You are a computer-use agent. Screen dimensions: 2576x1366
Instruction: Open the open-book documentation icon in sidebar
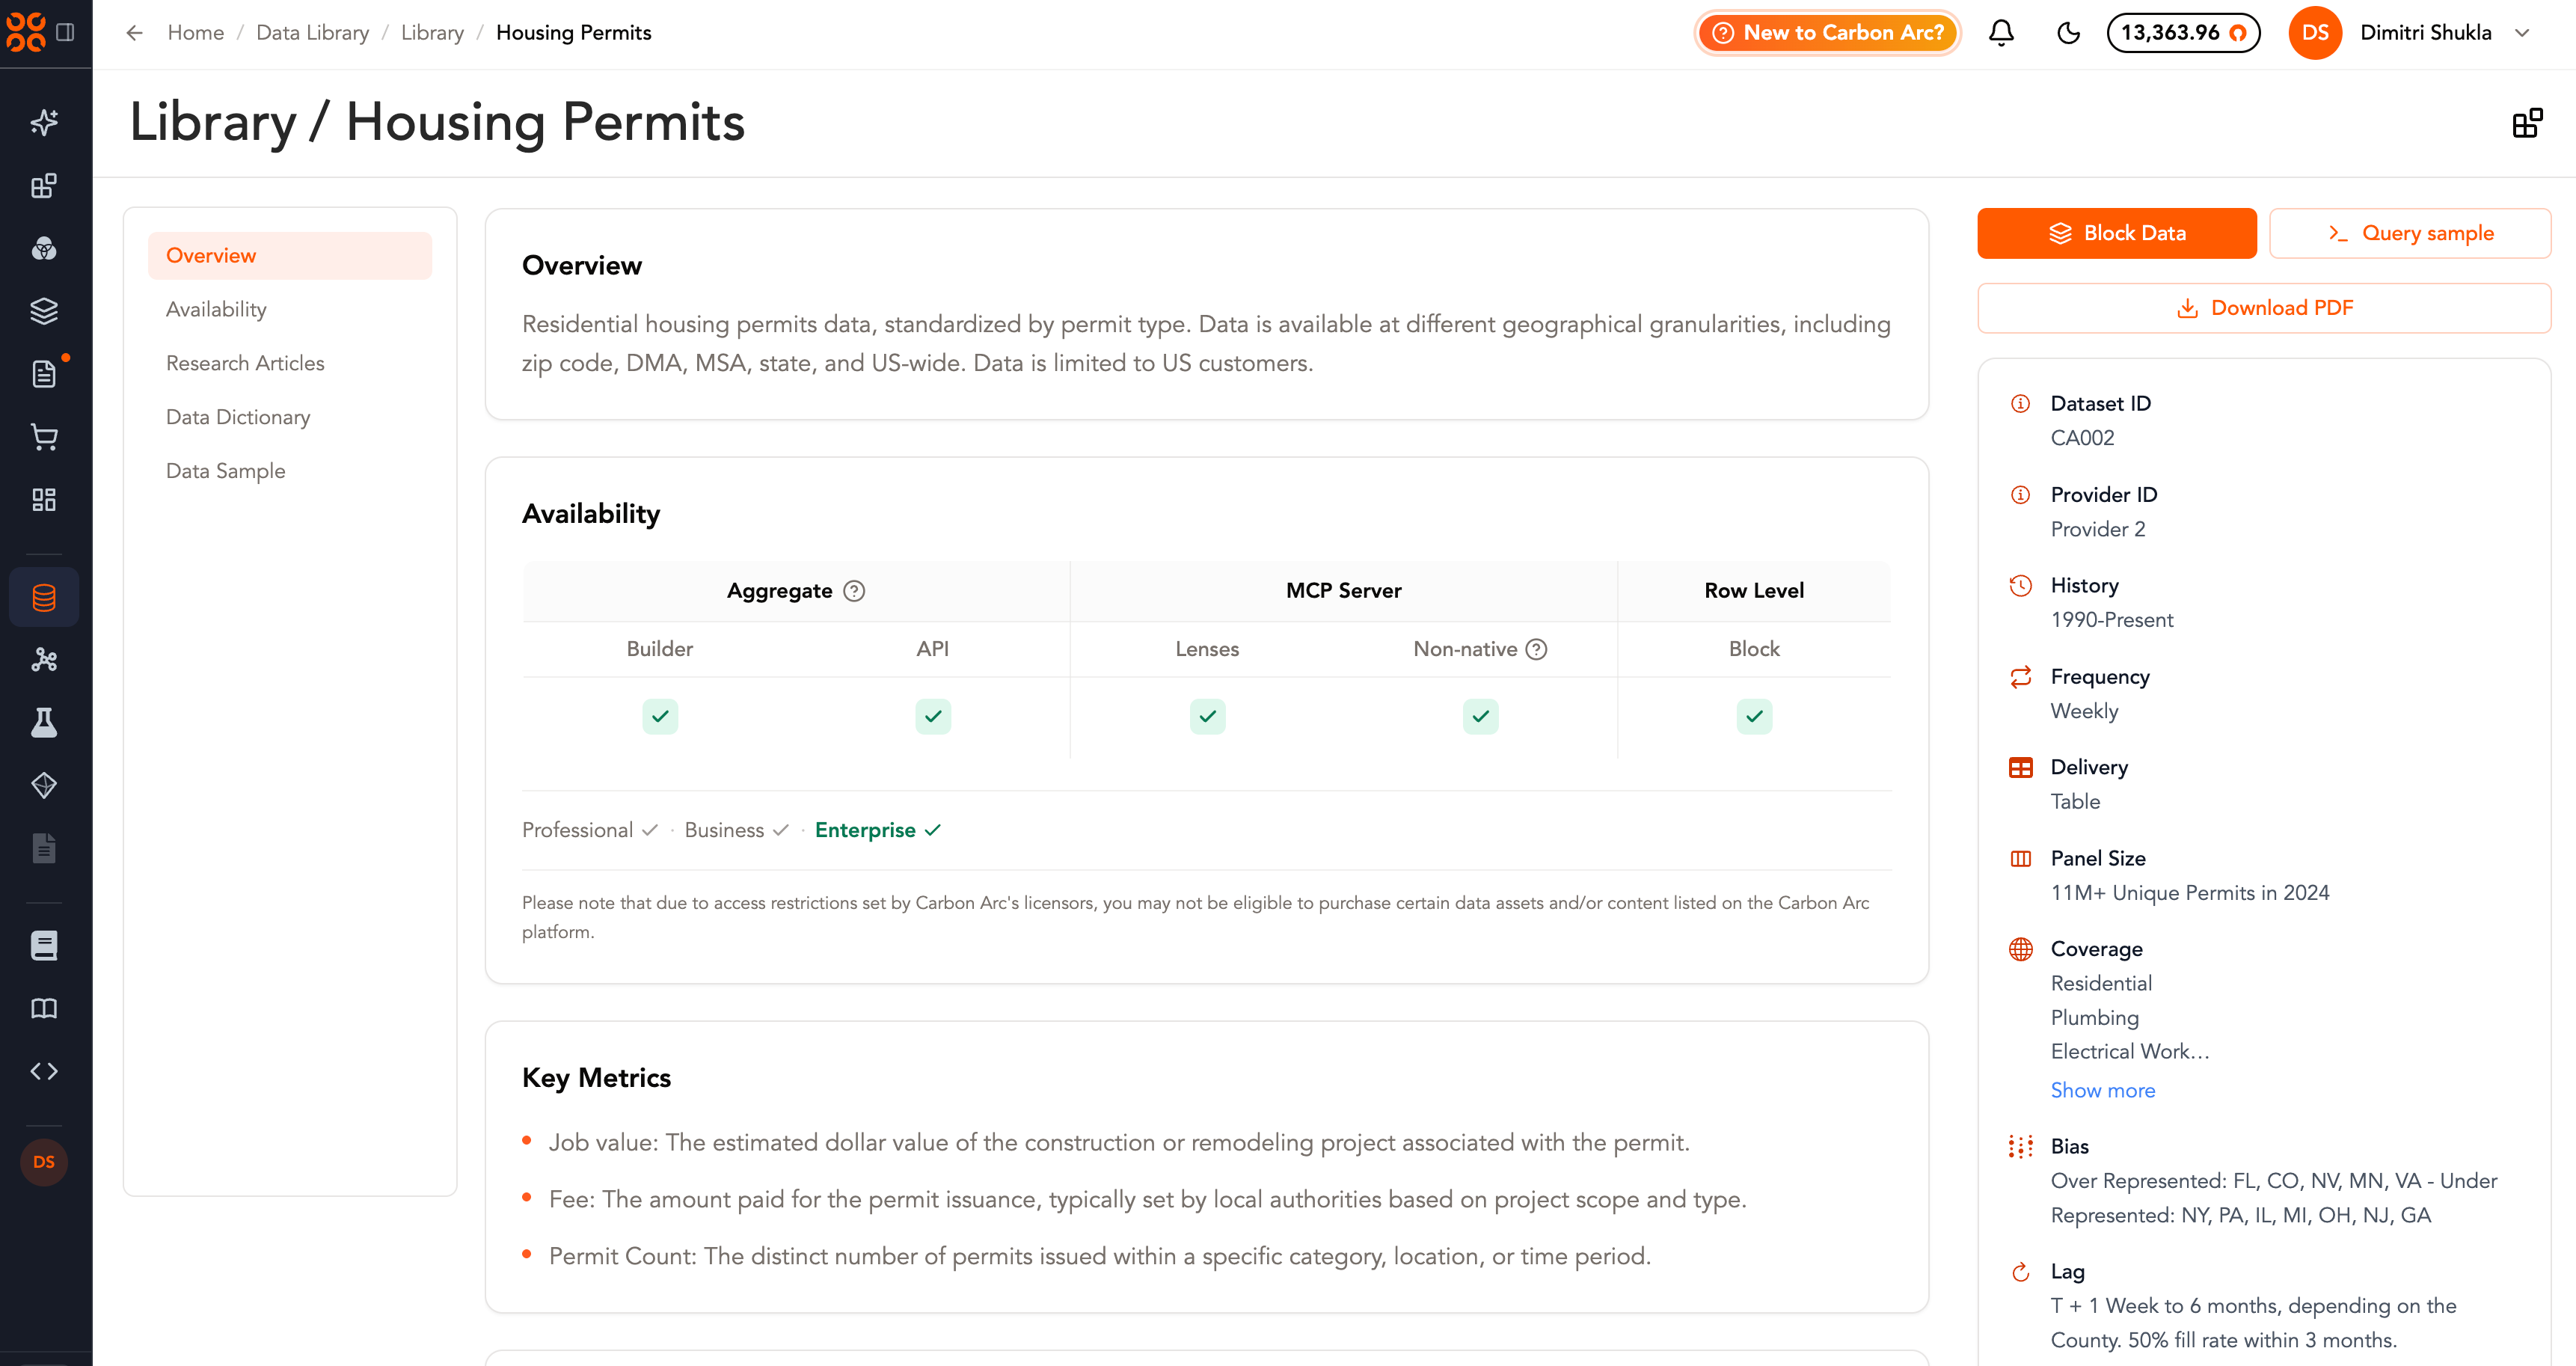coord(44,1008)
